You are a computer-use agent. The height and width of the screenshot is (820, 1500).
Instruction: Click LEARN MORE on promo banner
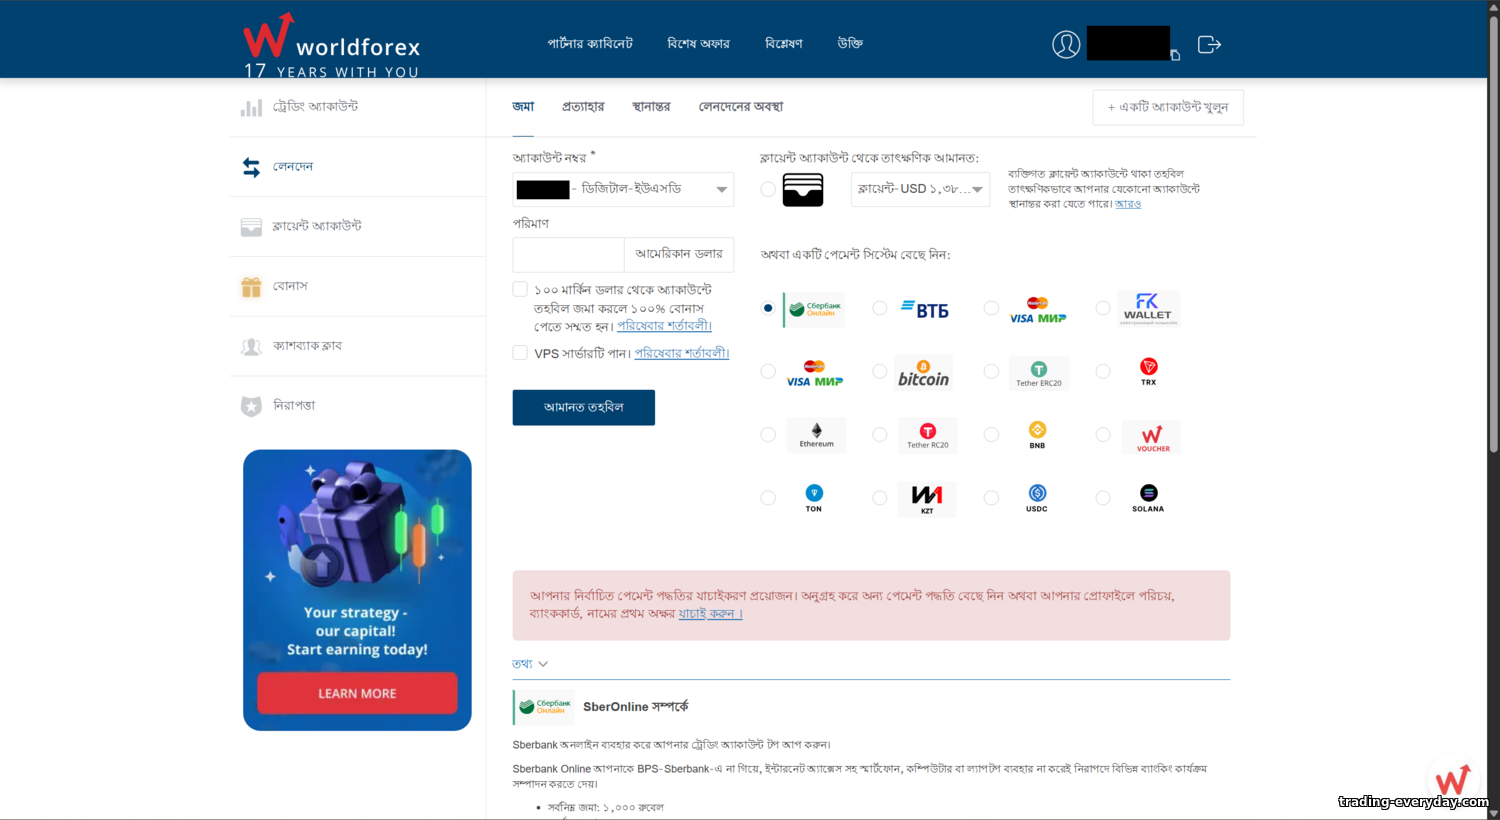click(x=357, y=693)
